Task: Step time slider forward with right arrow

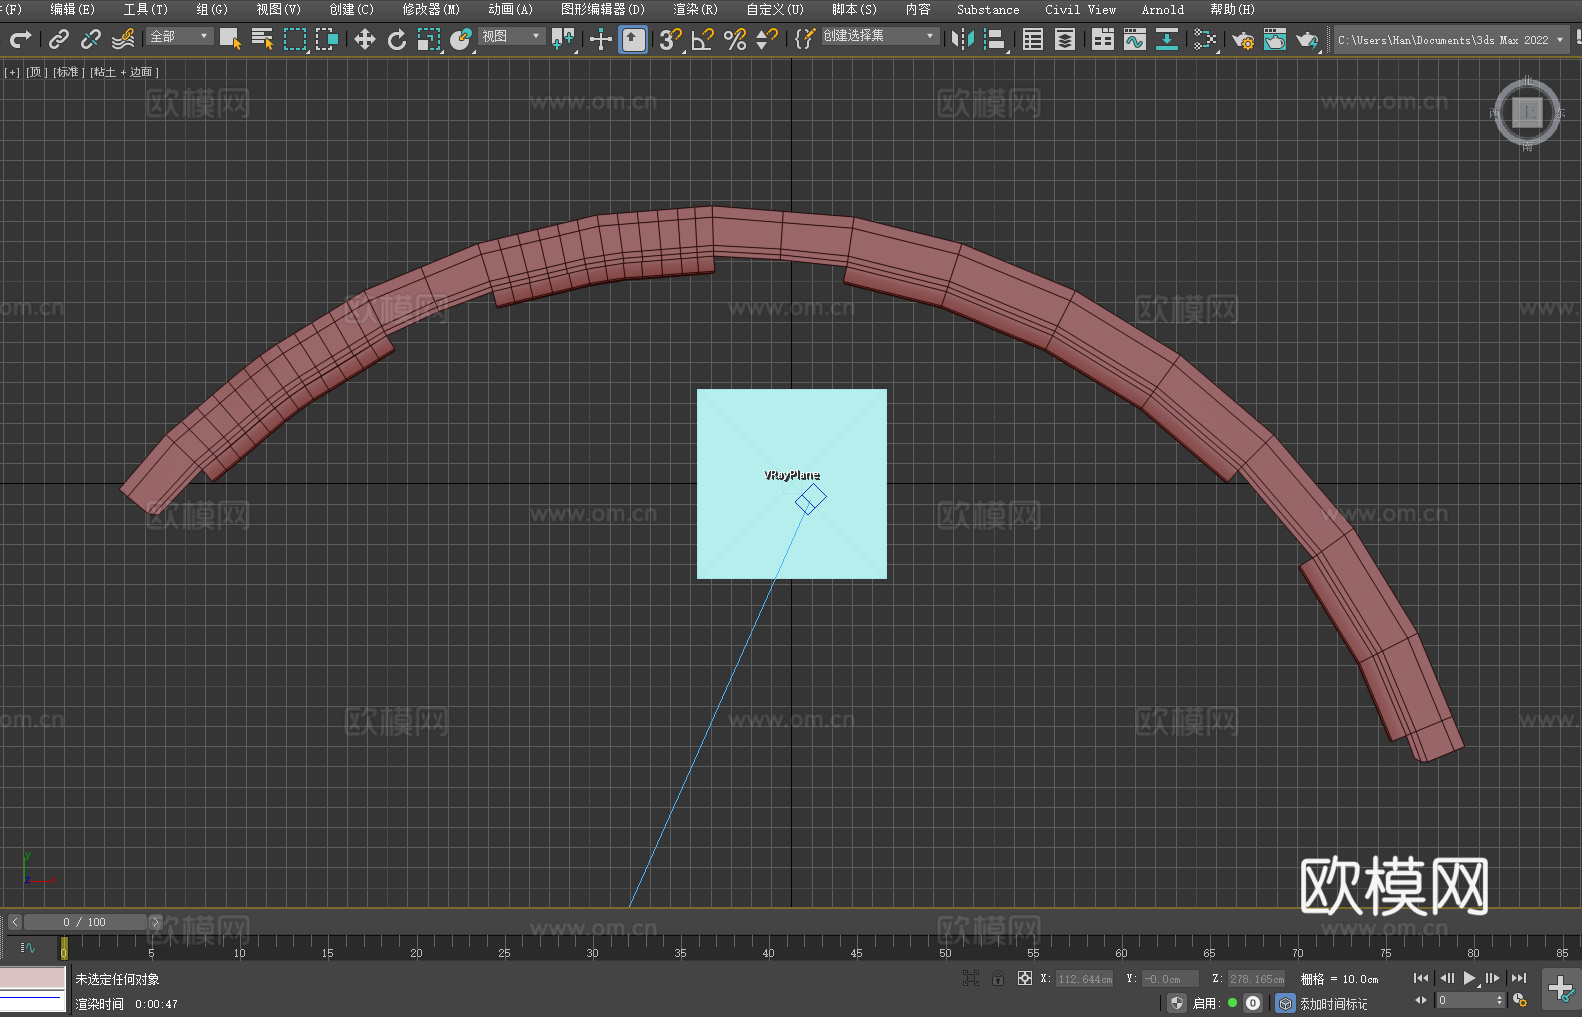Action: (155, 922)
